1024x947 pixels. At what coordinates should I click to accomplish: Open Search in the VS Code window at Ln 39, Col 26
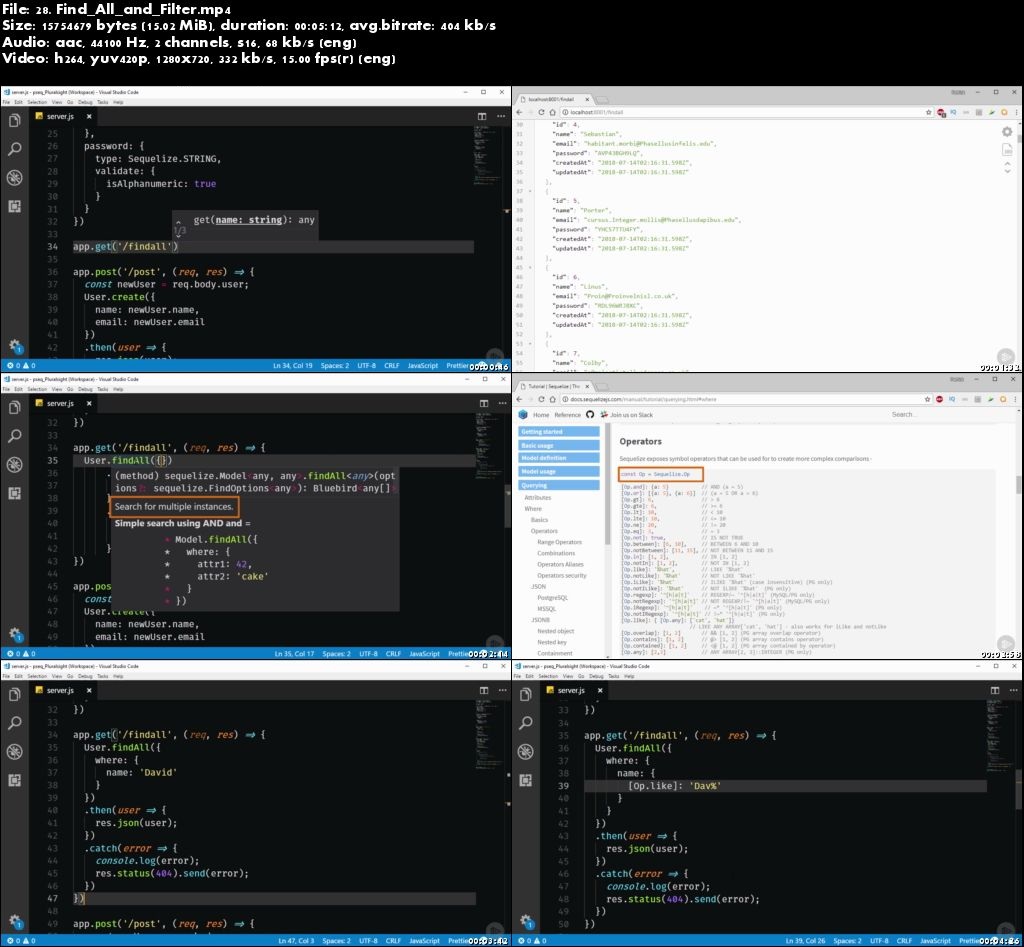point(526,723)
